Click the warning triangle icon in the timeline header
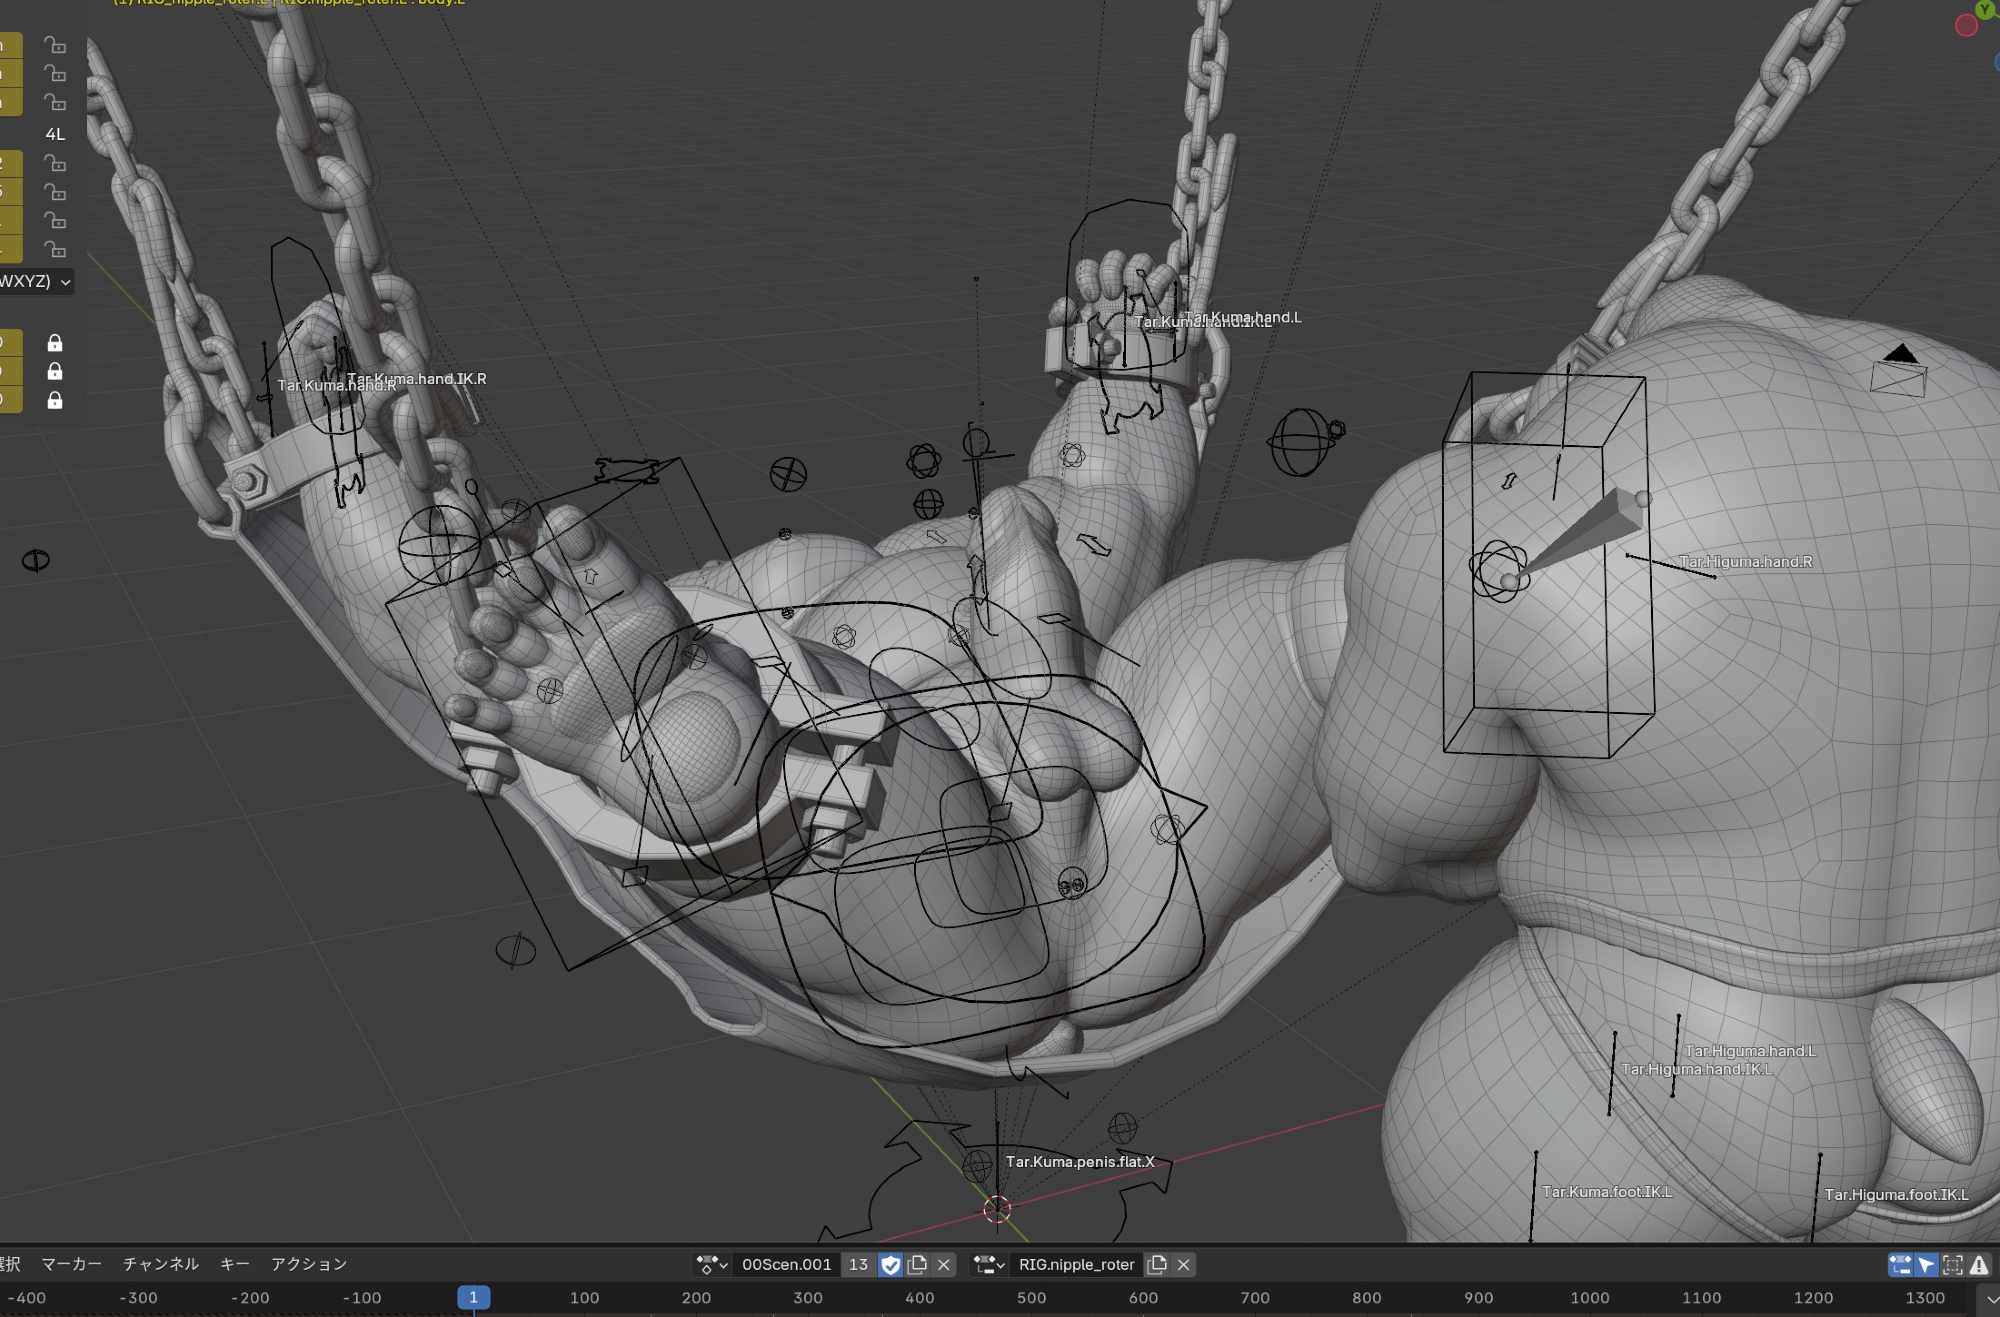Viewport: 2000px width, 1317px height. (x=1979, y=1265)
